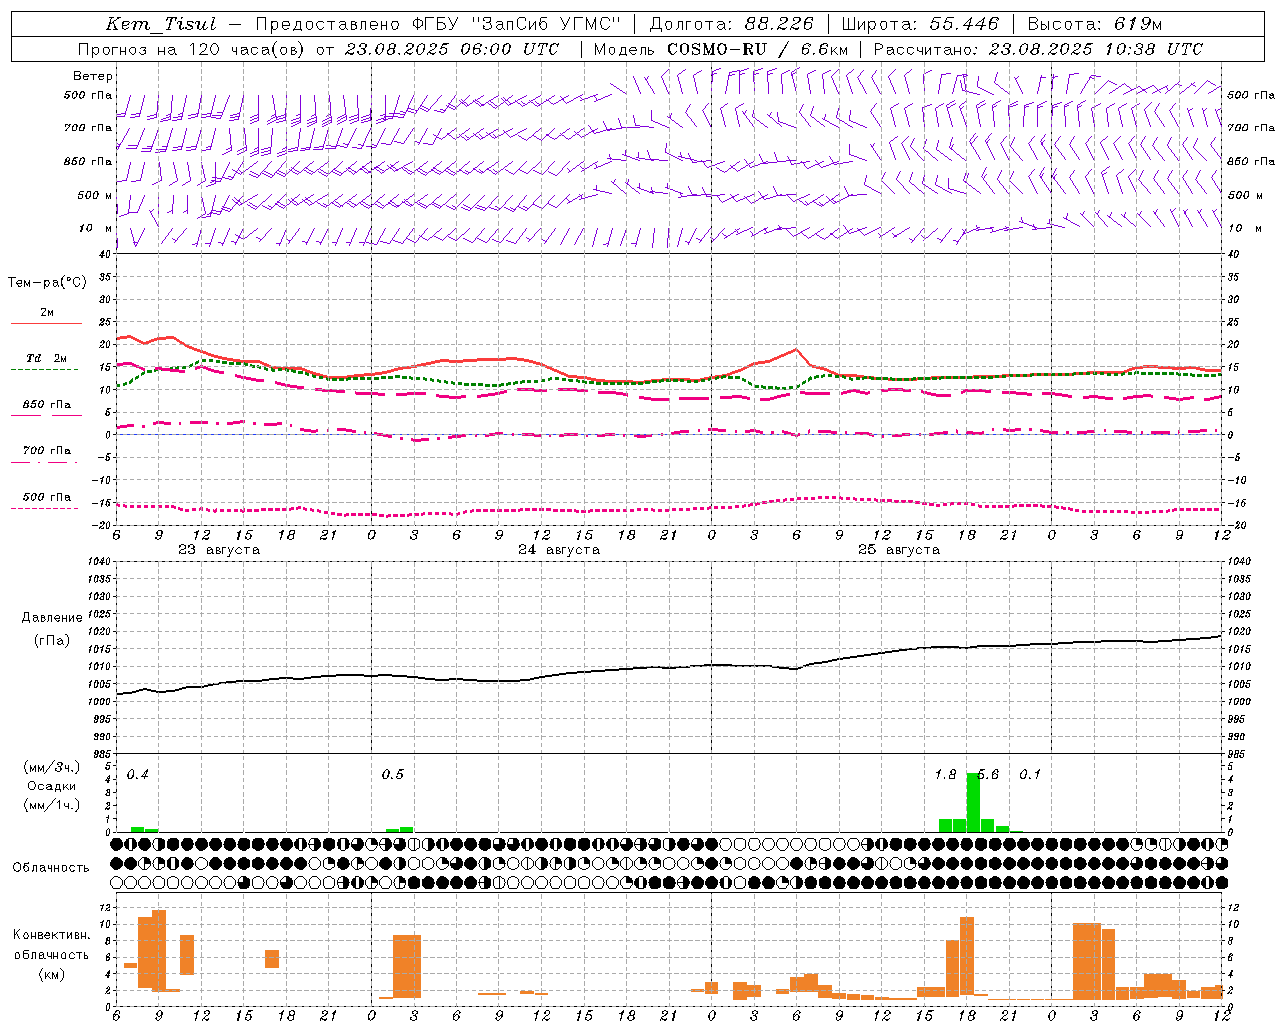Click the "700 гПа" entry in temperature legend
This screenshot has width=1280, height=1024.
click(x=47, y=451)
